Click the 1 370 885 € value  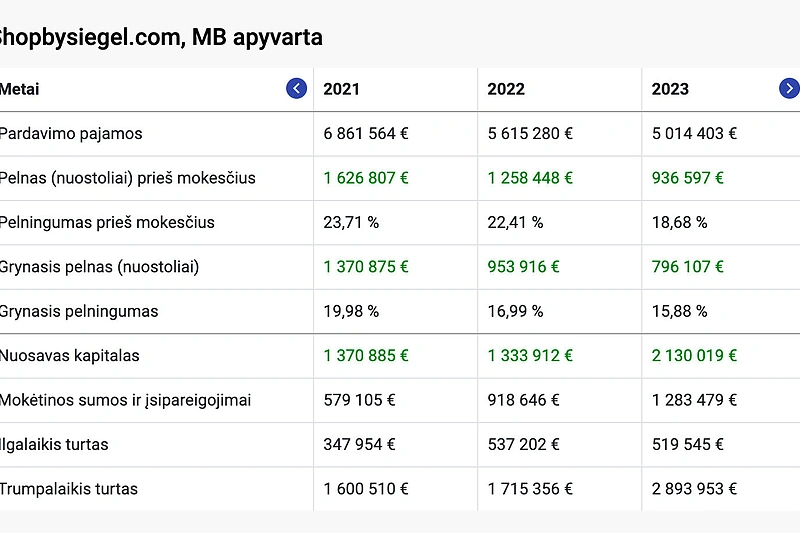pos(366,356)
